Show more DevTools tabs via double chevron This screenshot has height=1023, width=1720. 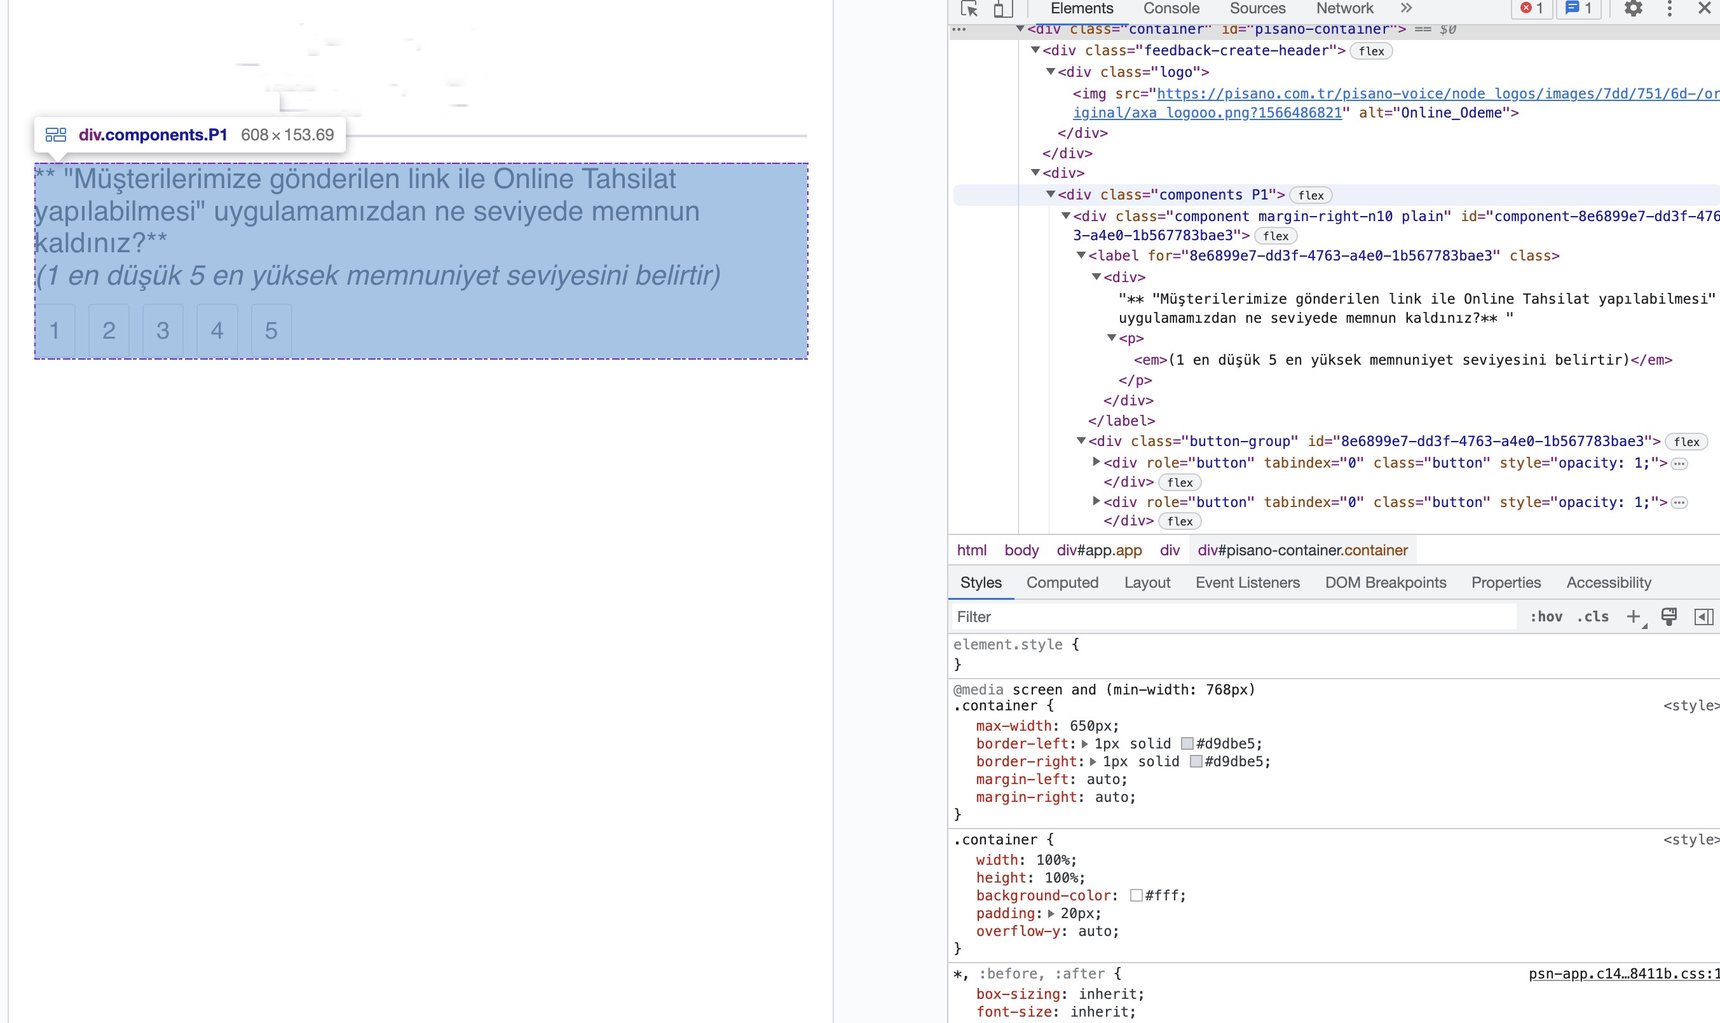(1406, 8)
